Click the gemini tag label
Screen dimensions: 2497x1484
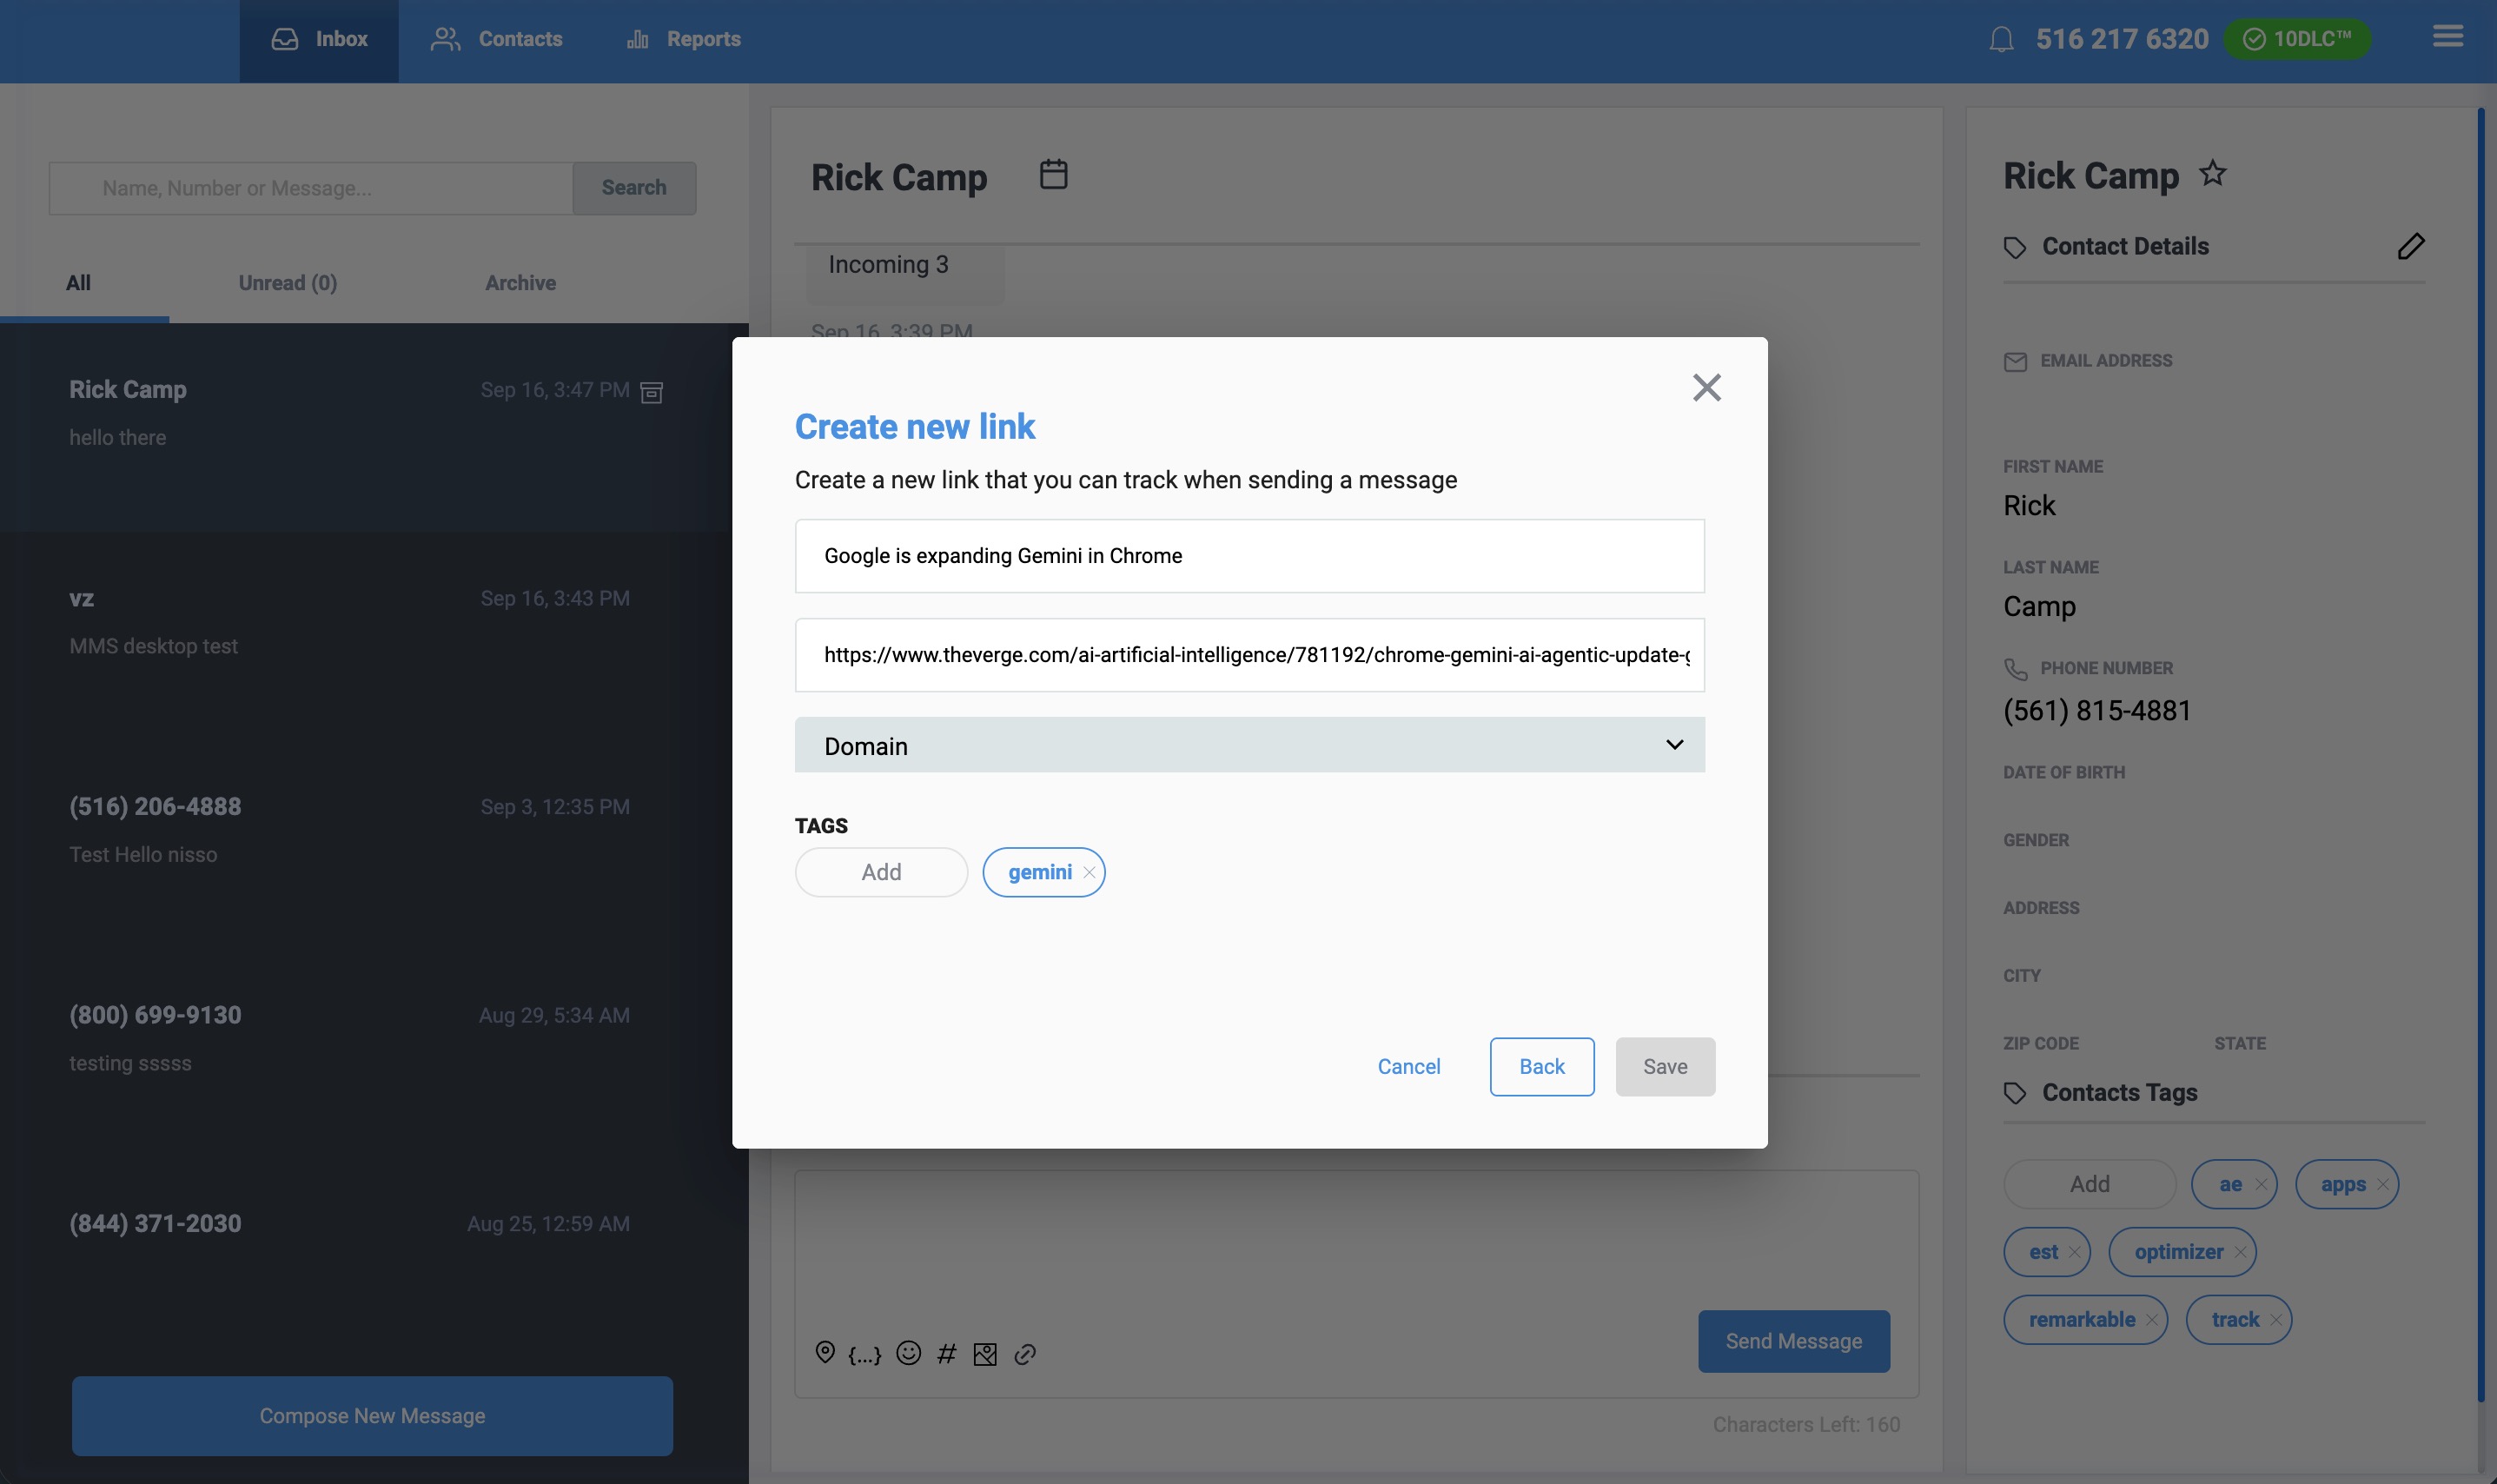1039,872
